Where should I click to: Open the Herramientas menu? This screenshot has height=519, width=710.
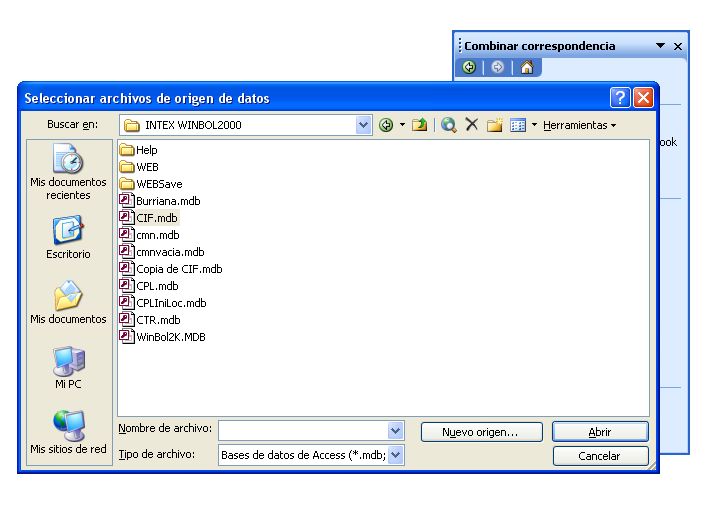[x=579, y=125]
